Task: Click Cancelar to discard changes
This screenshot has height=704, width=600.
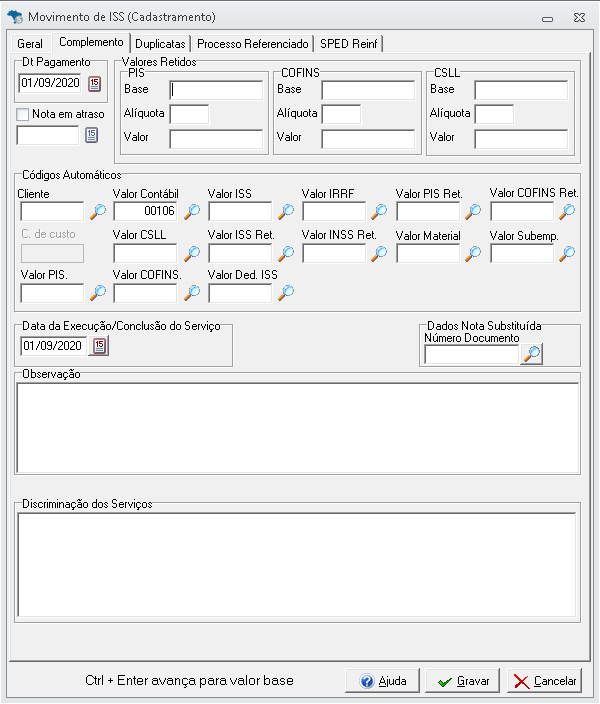Action: 544,681
